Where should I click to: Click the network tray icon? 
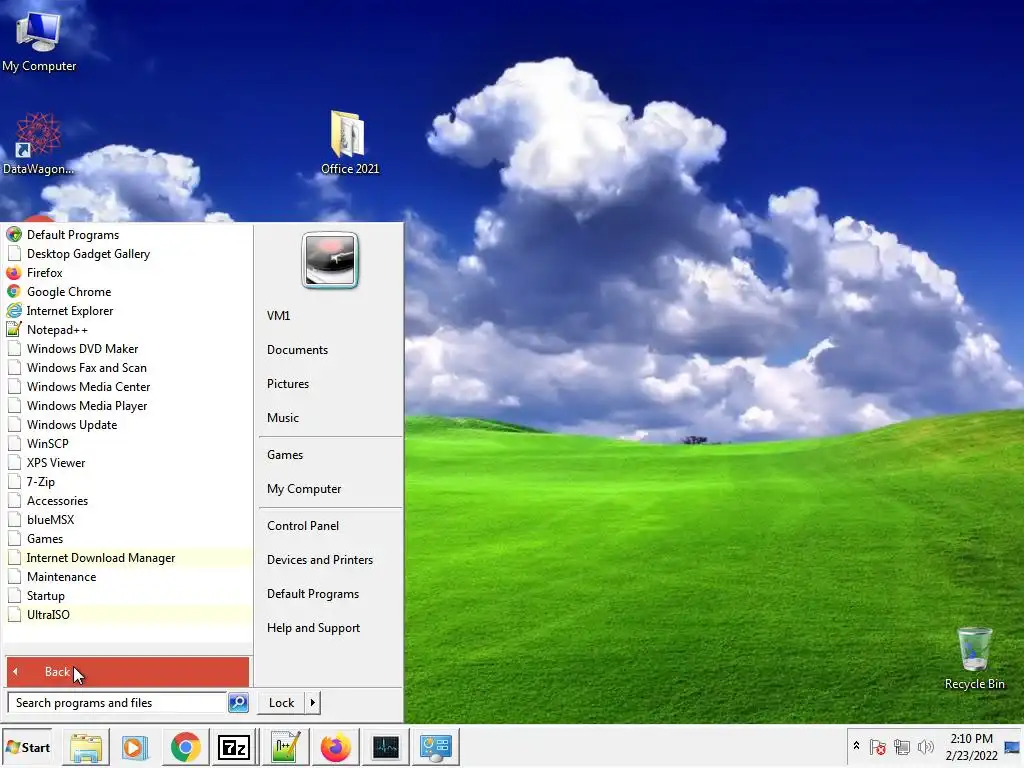point(902,747)
